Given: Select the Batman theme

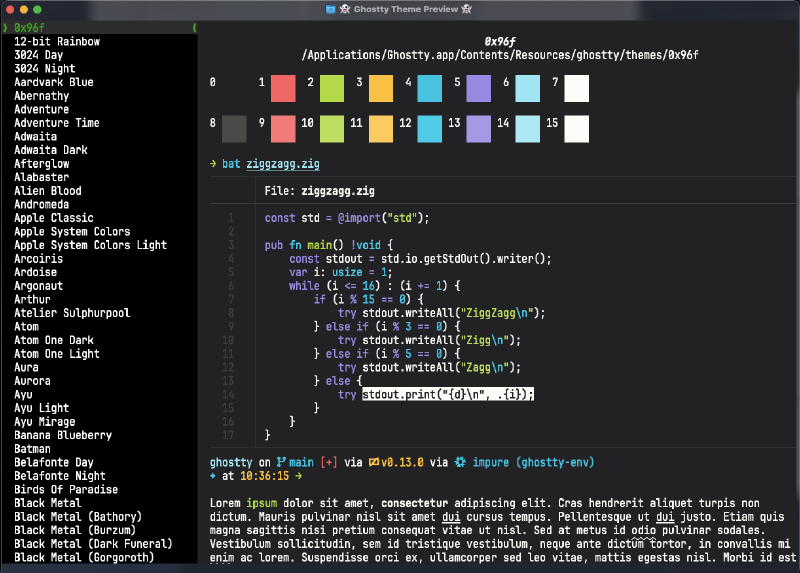Looking at the screenshot, I should click(x=32, y=449).
